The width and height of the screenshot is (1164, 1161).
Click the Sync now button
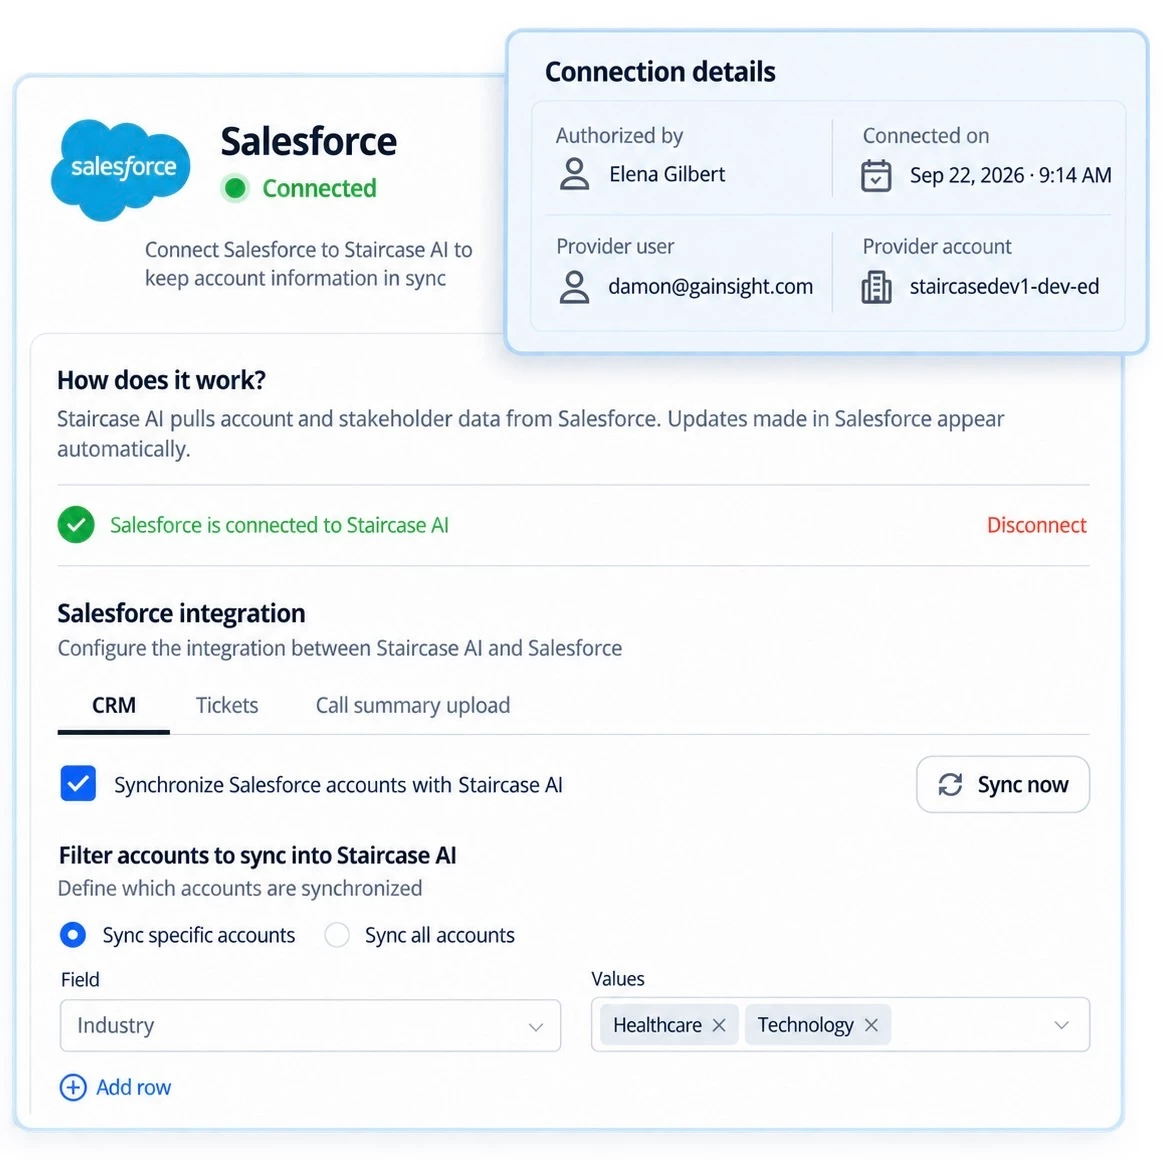tap(1003, 785)
